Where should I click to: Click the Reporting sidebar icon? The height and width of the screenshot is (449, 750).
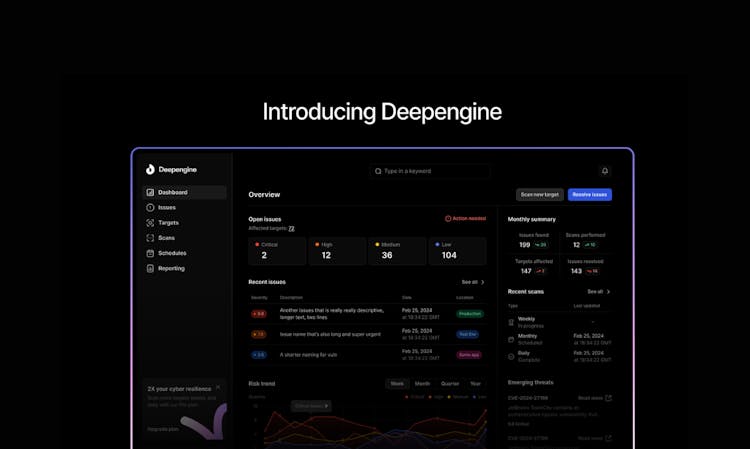(150, 268)
